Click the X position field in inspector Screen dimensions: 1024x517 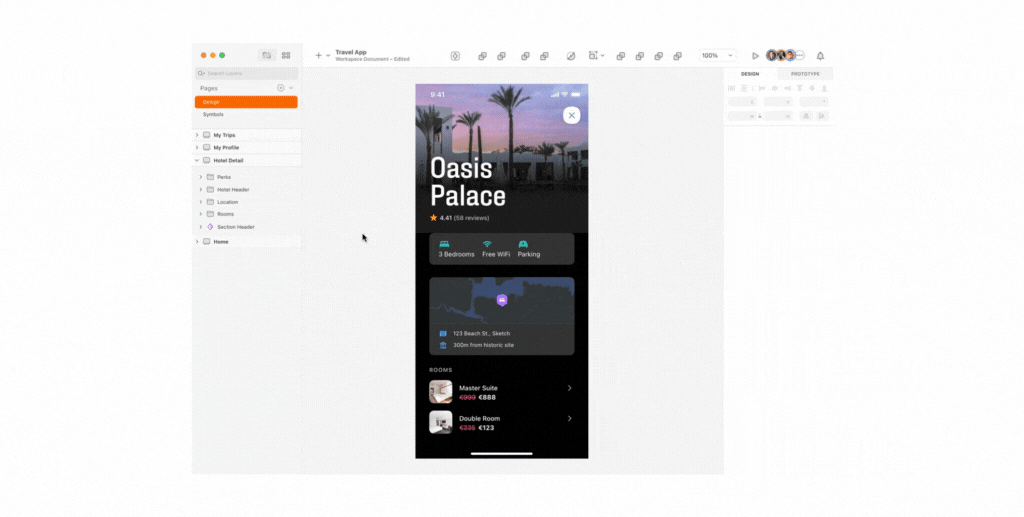(x=743, y=102)
